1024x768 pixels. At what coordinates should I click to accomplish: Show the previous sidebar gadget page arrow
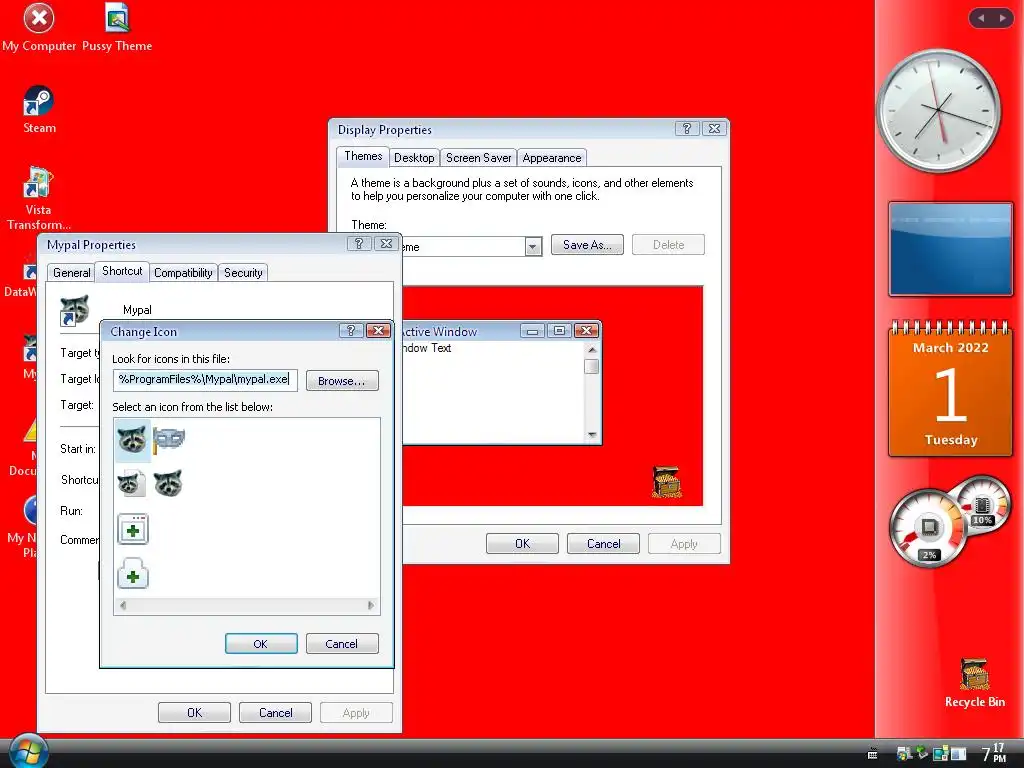click(980, 18)
